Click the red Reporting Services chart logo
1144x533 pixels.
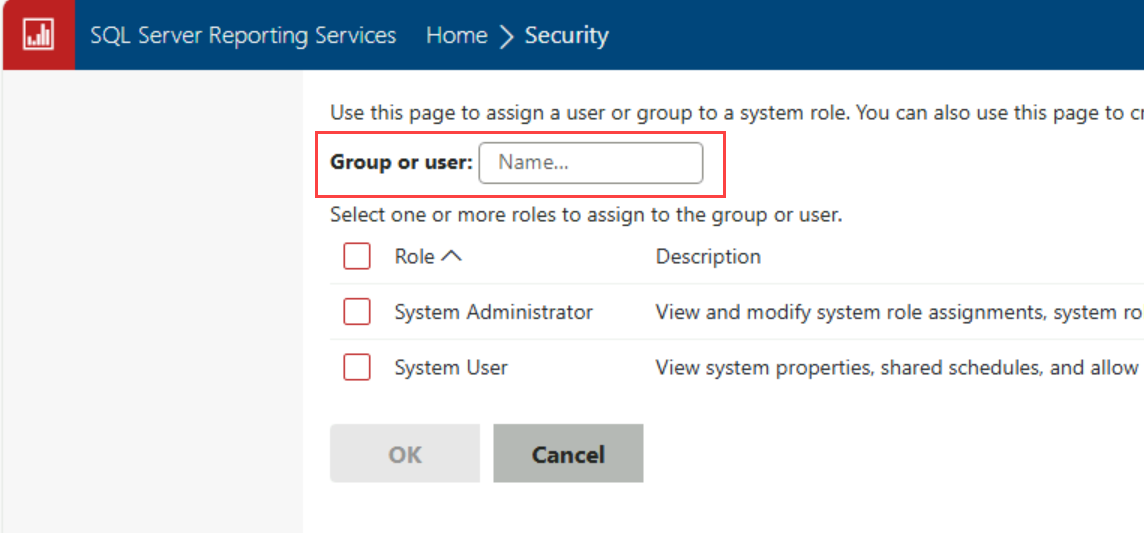(x=37, y=35)
